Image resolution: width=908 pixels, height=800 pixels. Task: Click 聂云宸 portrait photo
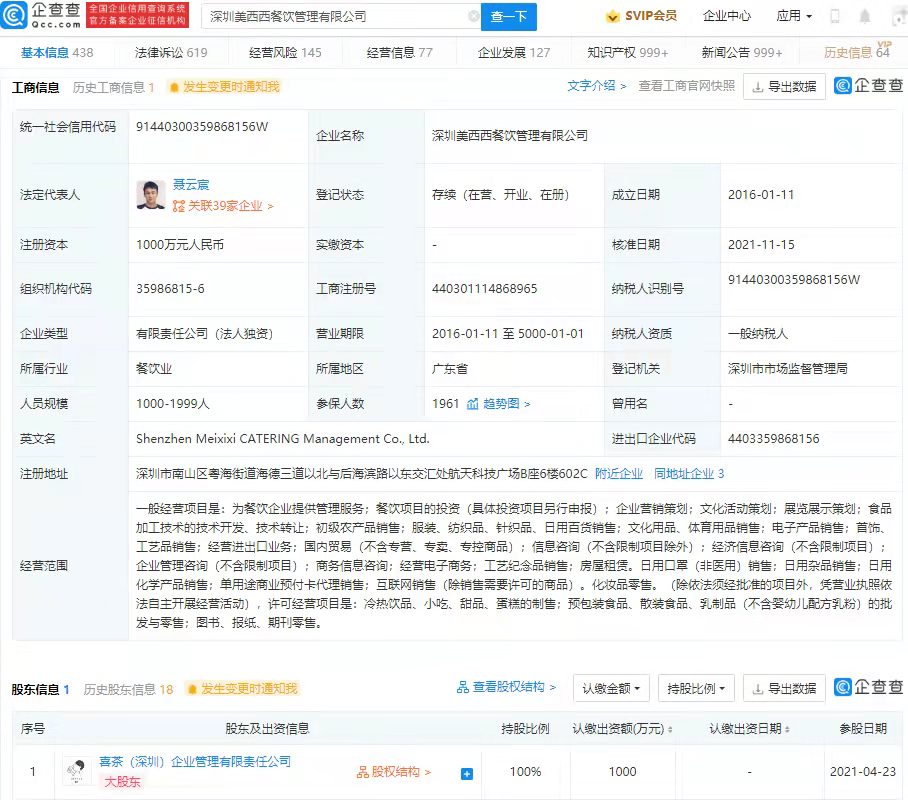(151, 195)
